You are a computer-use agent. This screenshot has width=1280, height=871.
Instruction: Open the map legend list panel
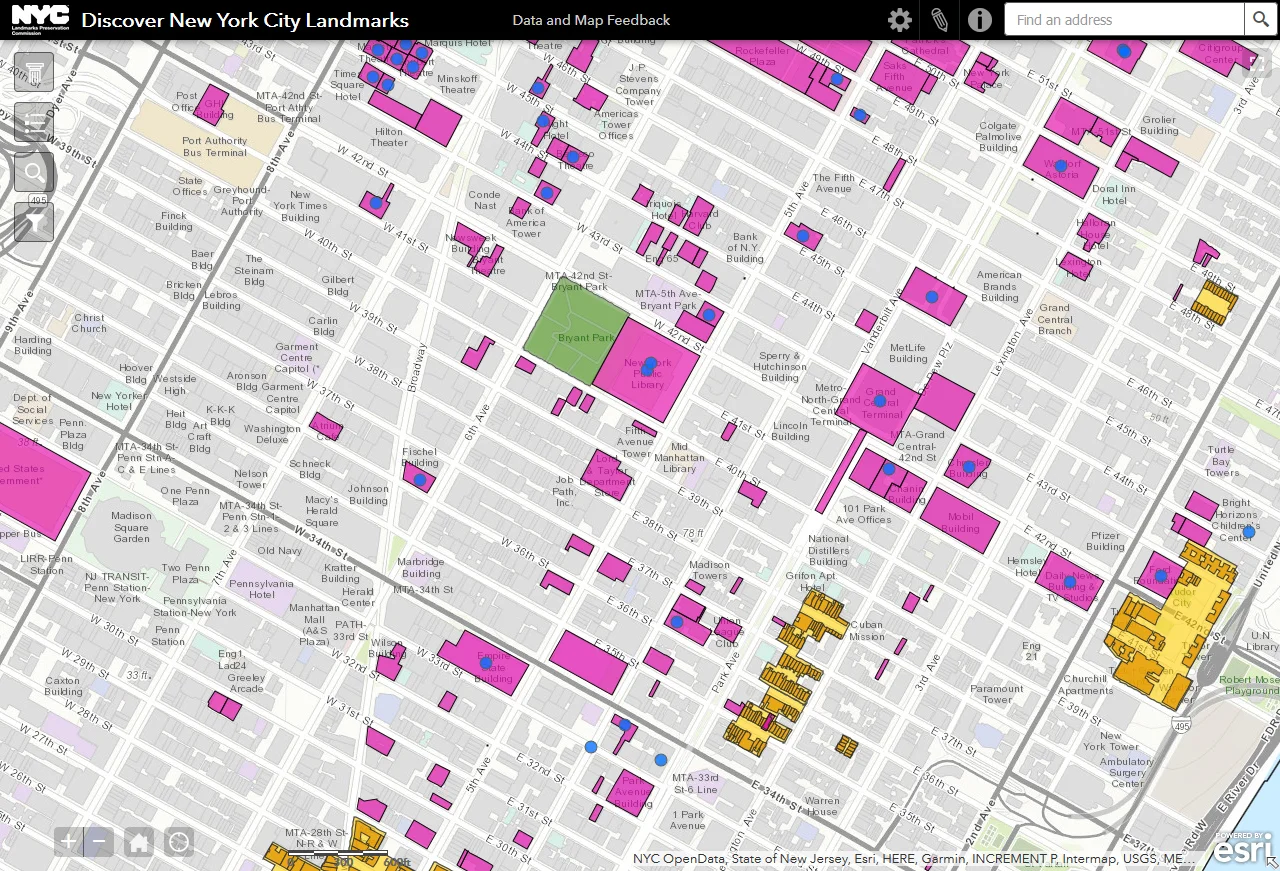tap(34, 123)
